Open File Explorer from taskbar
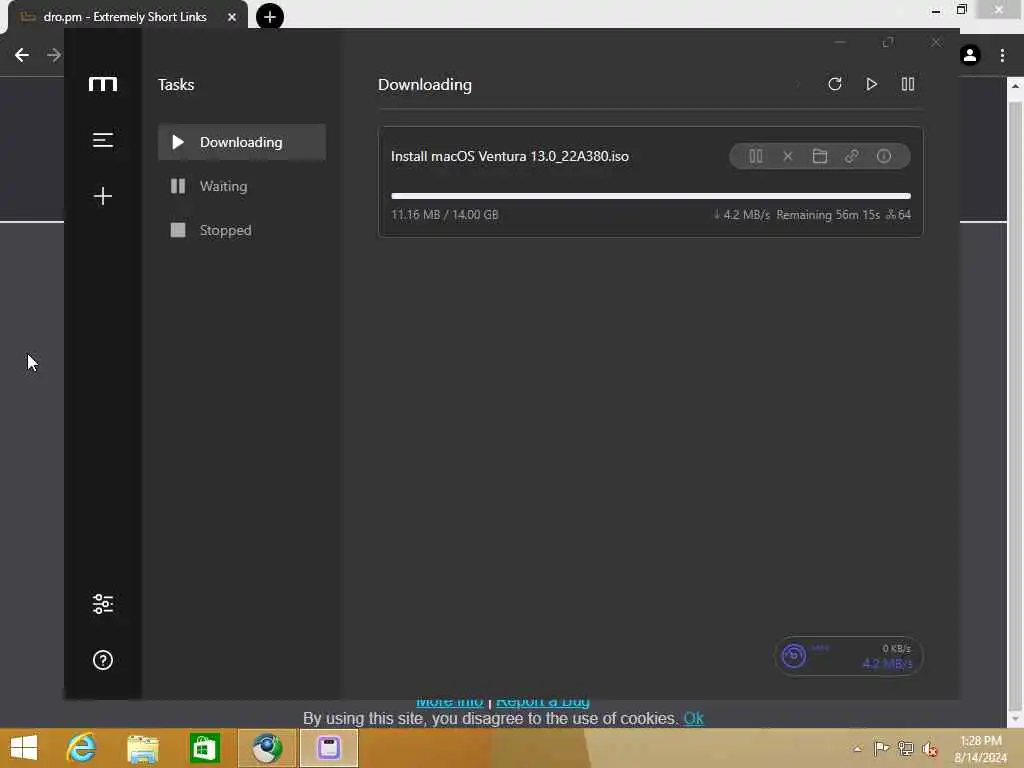 point(142,748)
